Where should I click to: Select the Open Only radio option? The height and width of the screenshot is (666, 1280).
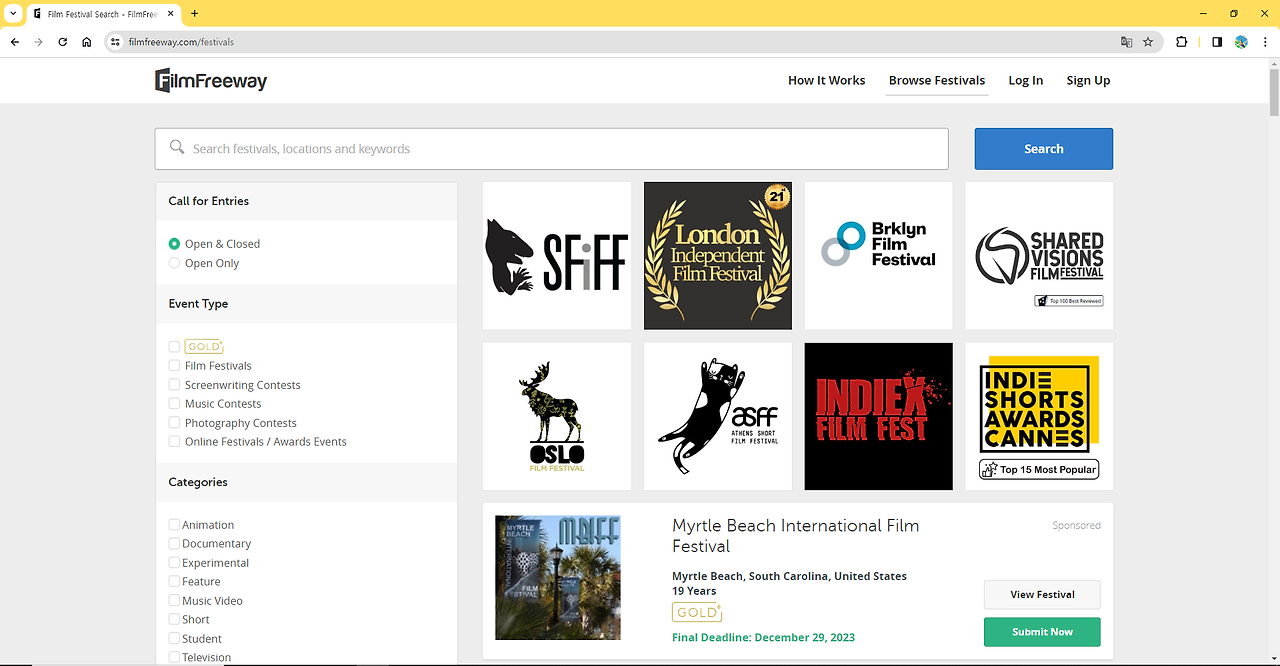[x=175, y=263]
